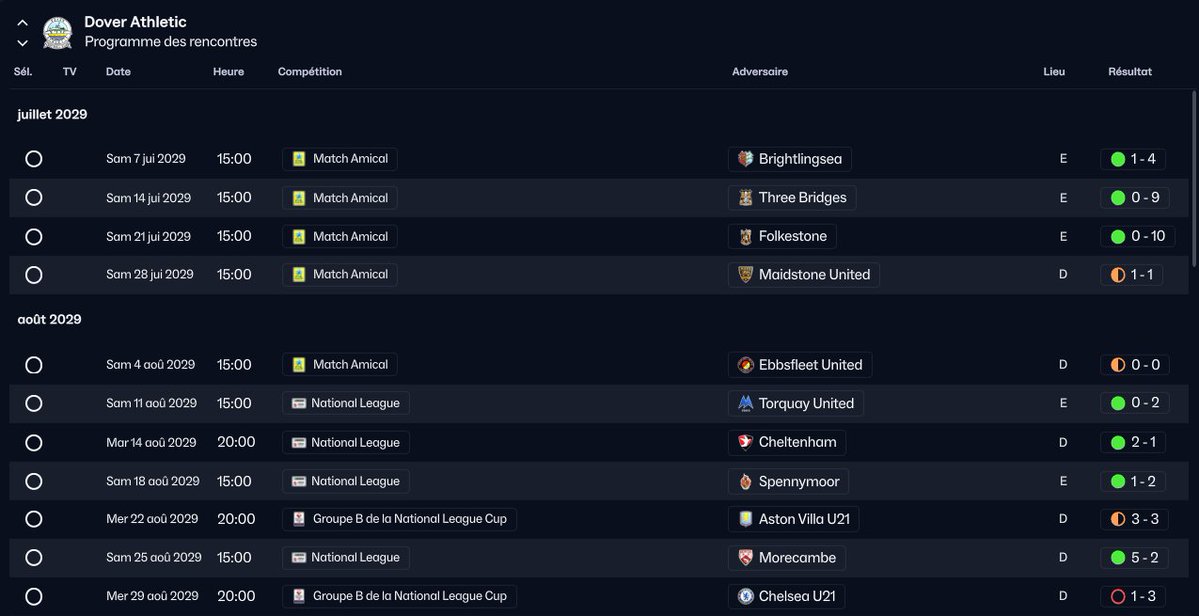This screenshot has height=616, width=1199.
Task: Select the Brightlingsea match radio button
Action: 34,159
